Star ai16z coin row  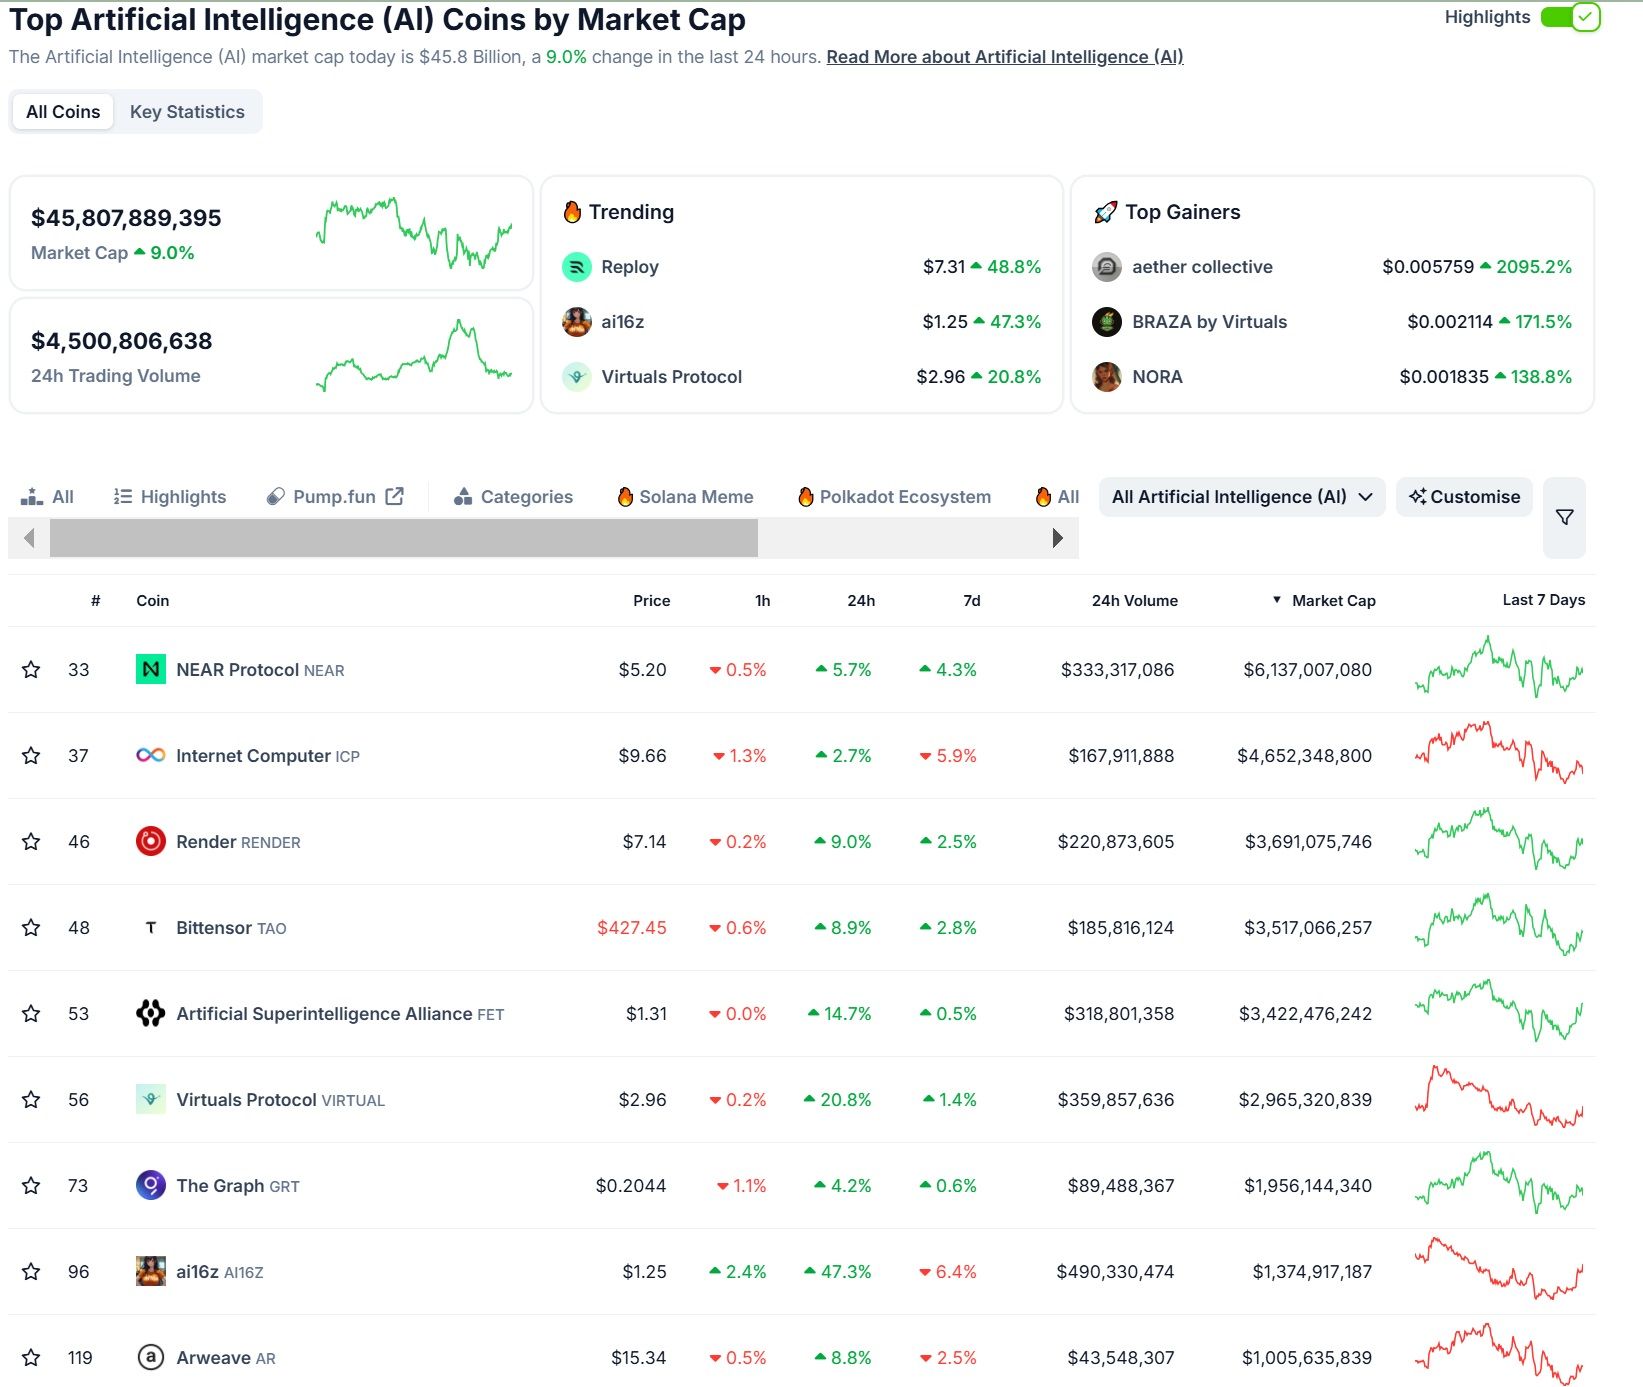pyautogui.click(x=31, y=1272)
